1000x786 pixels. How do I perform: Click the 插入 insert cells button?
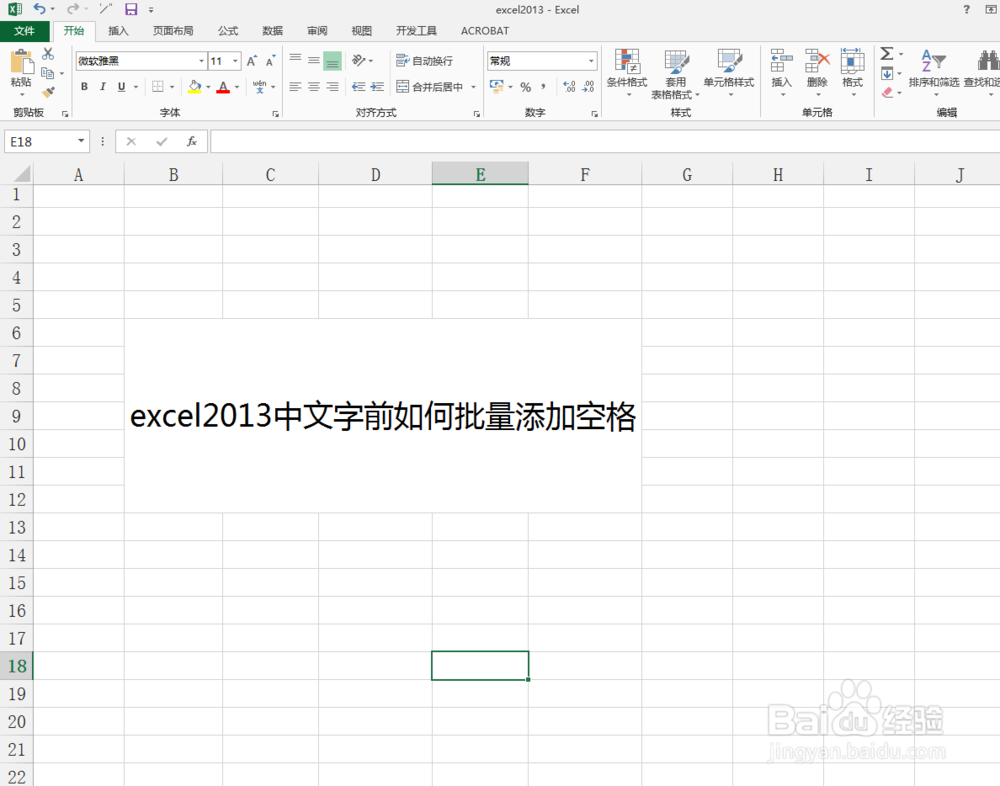point(781,72)
